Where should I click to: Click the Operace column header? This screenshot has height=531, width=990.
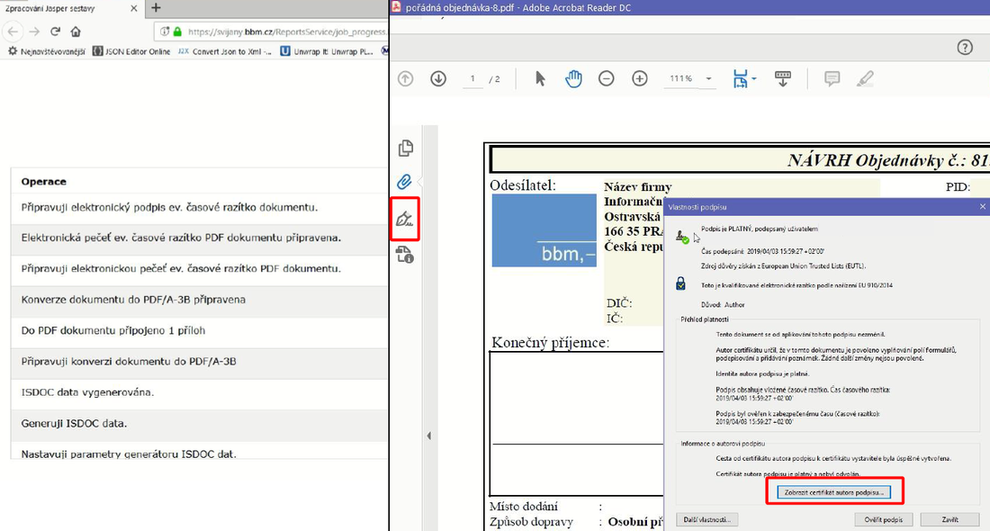[x=44, y=182]
